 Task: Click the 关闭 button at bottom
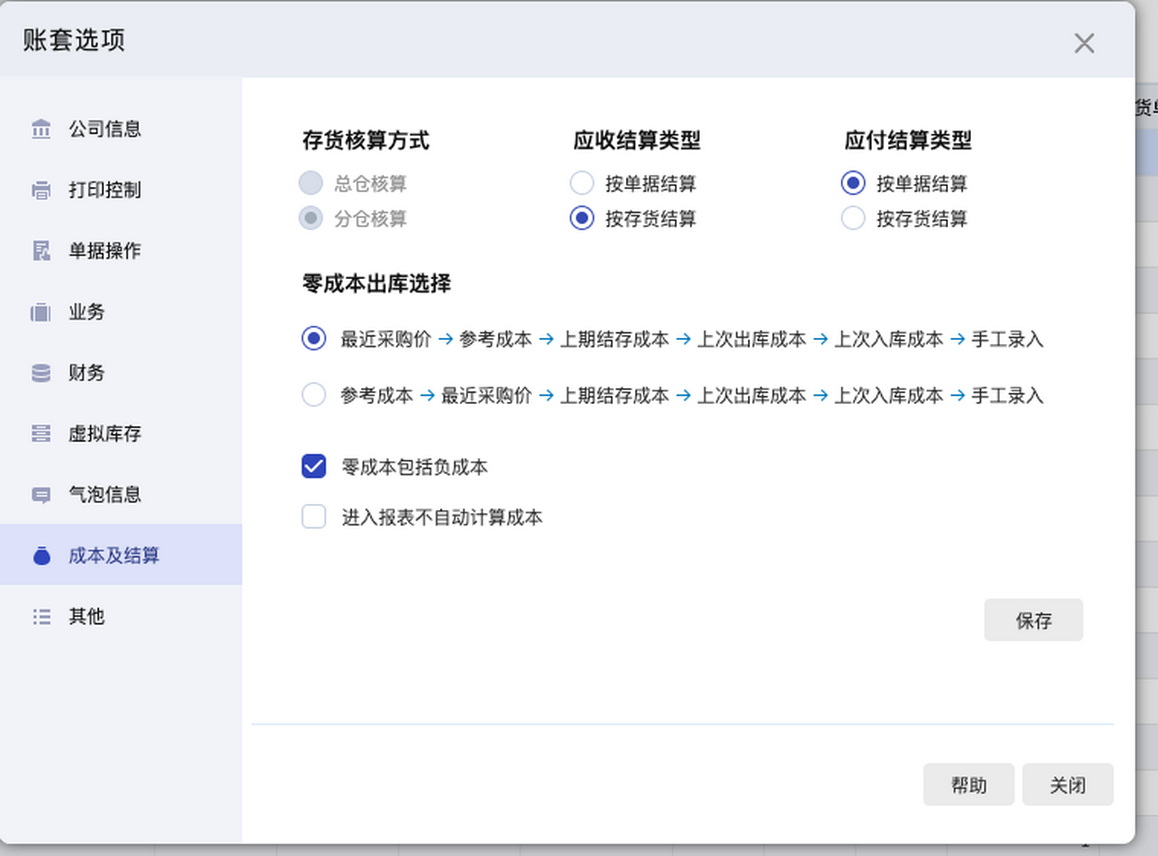coord(1067,785)
